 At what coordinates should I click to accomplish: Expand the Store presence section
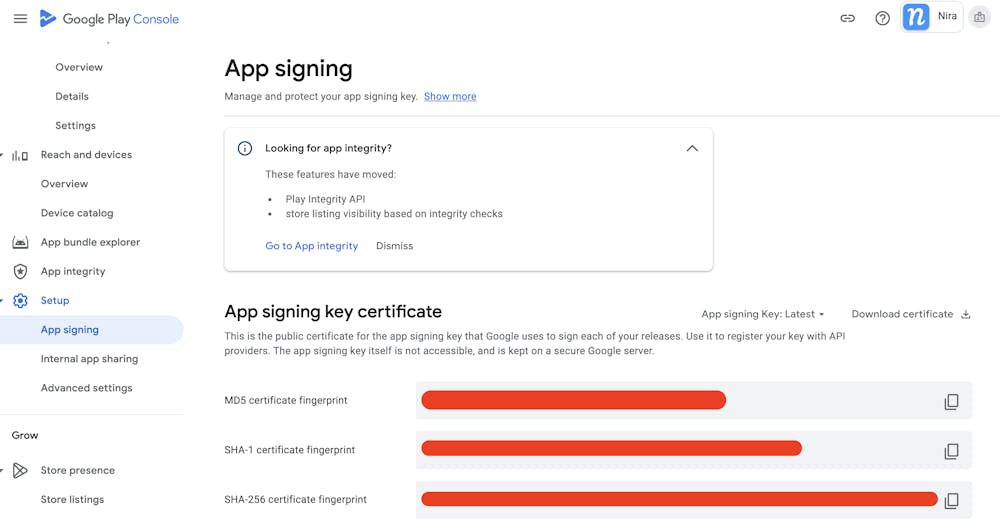tap(3, 470)
